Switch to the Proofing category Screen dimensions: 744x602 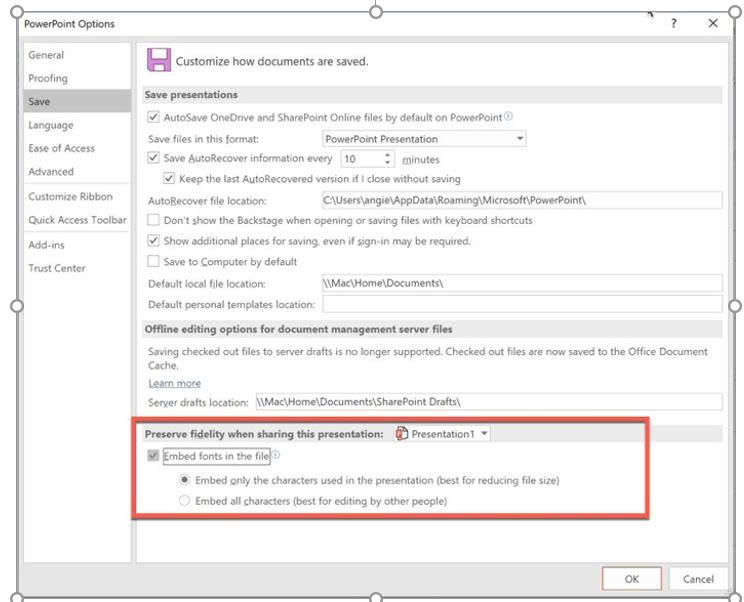click(x=48, y=78)
